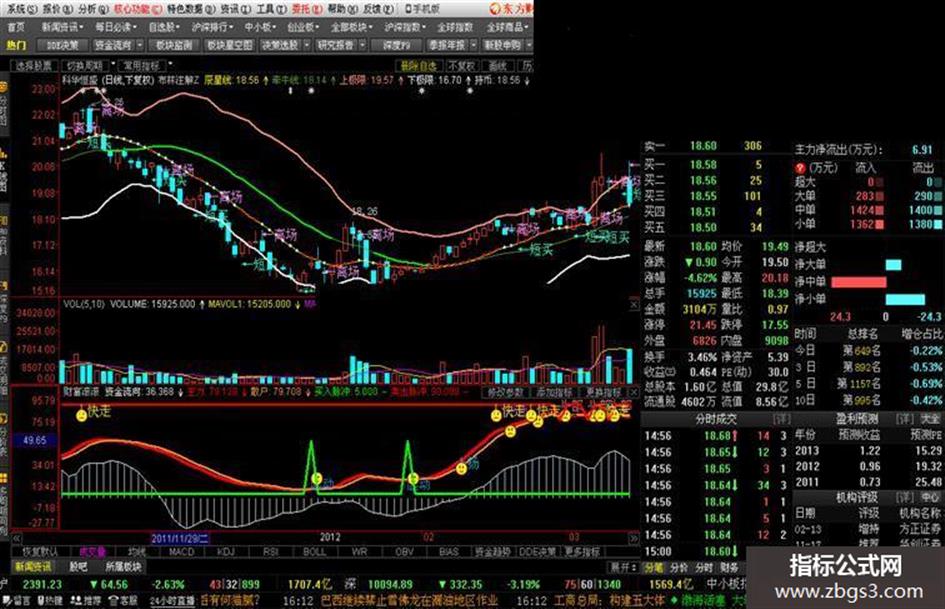The height and width of the screenshot is (609, 945).
Task: Close the indicator panel with the X icon
Action: tap(634, 391)
